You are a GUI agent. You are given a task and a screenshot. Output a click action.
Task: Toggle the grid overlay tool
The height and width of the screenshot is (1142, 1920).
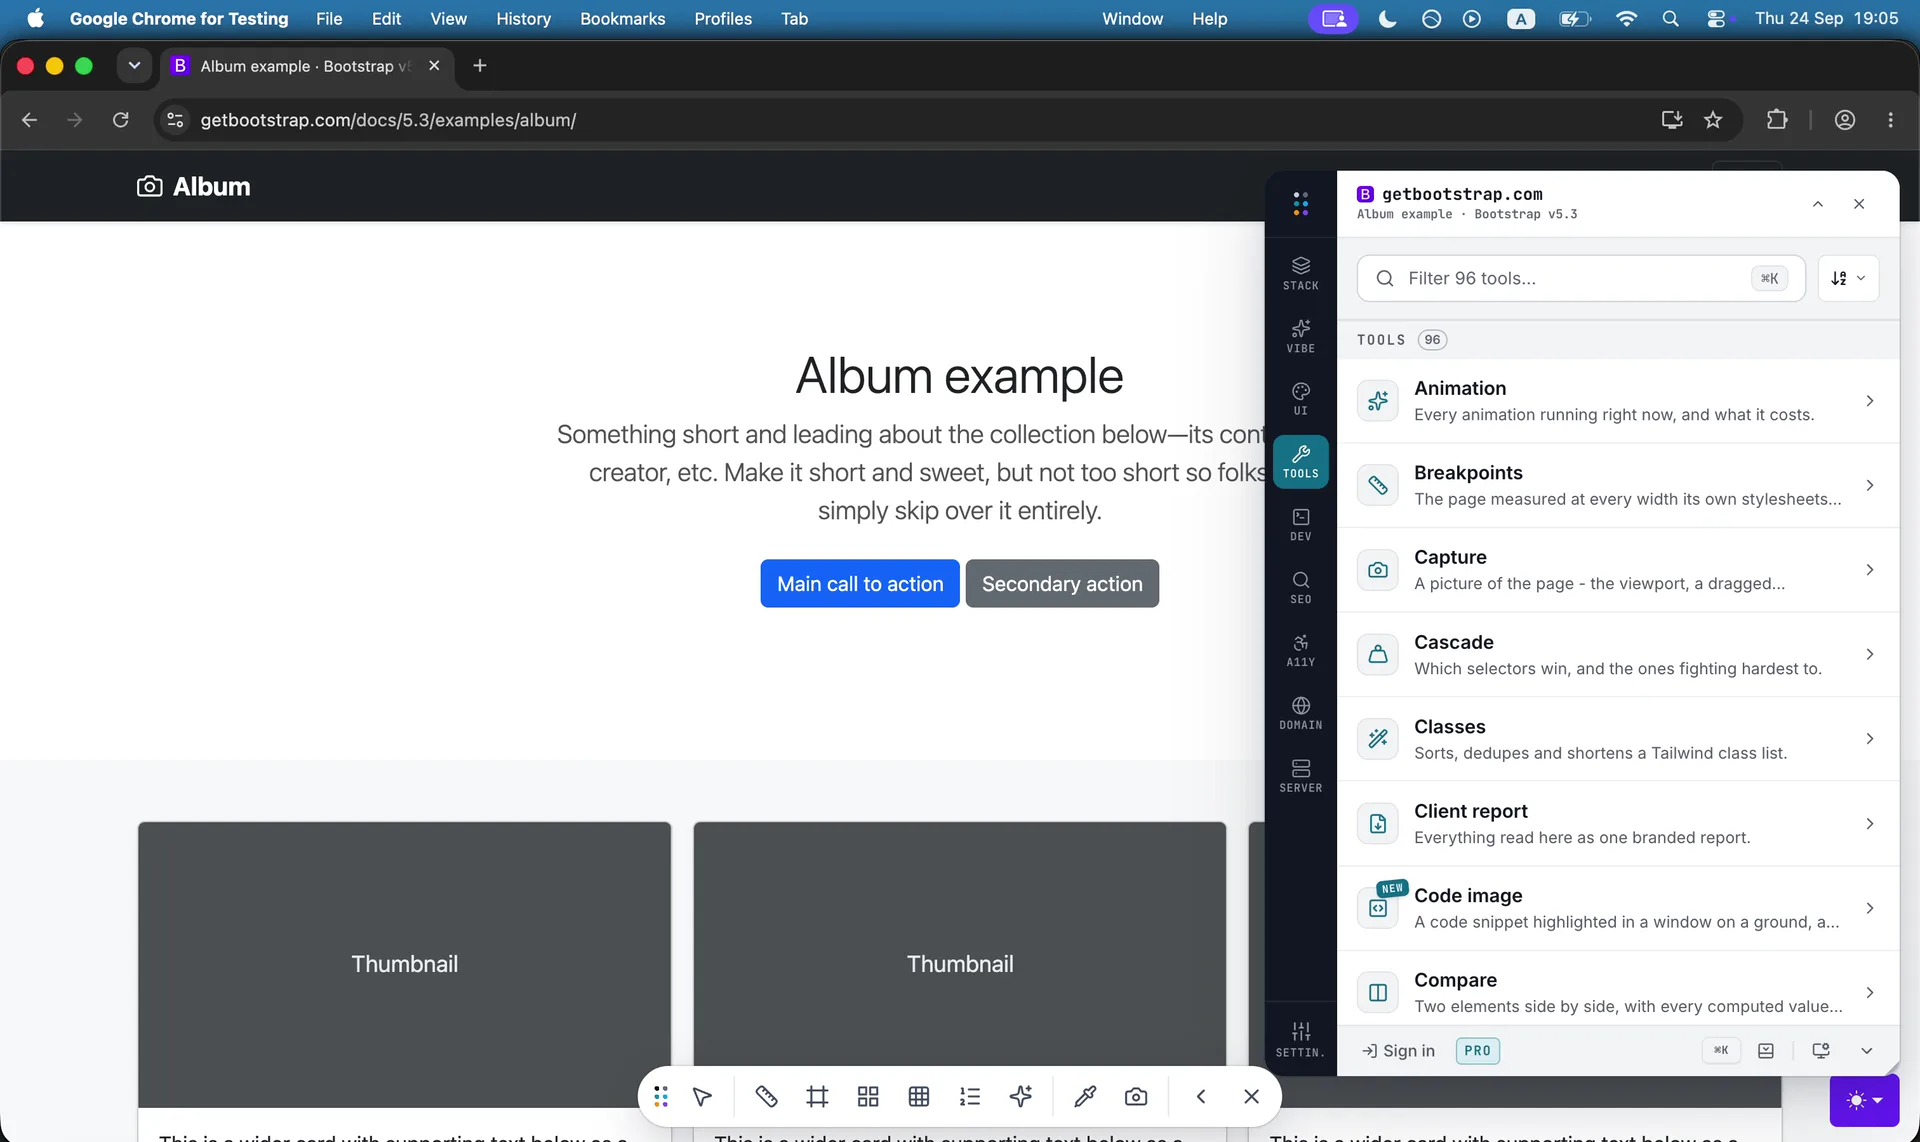click(x=919, y=1097)
